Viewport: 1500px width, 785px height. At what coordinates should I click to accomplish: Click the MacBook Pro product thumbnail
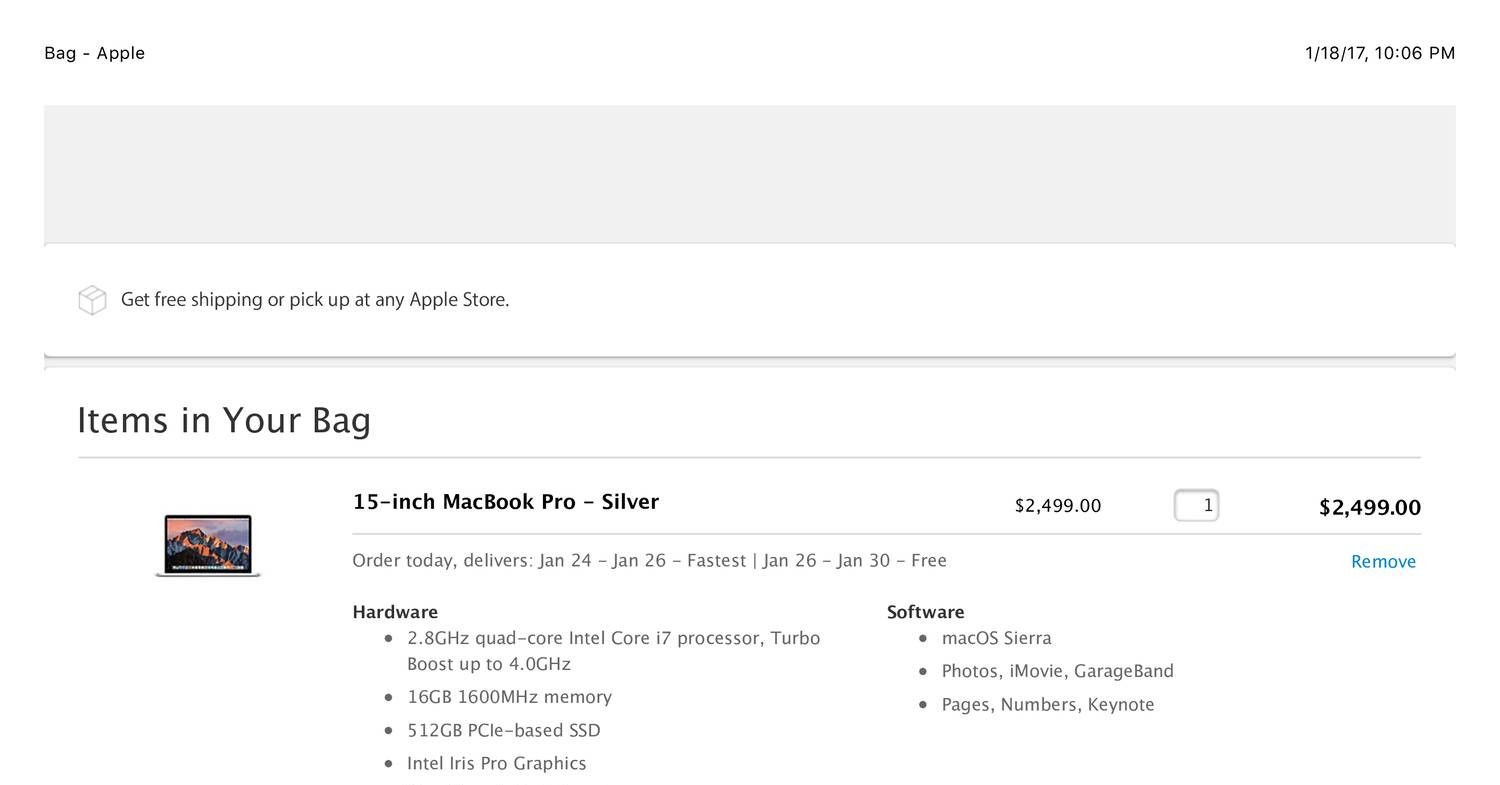(208, 545)
